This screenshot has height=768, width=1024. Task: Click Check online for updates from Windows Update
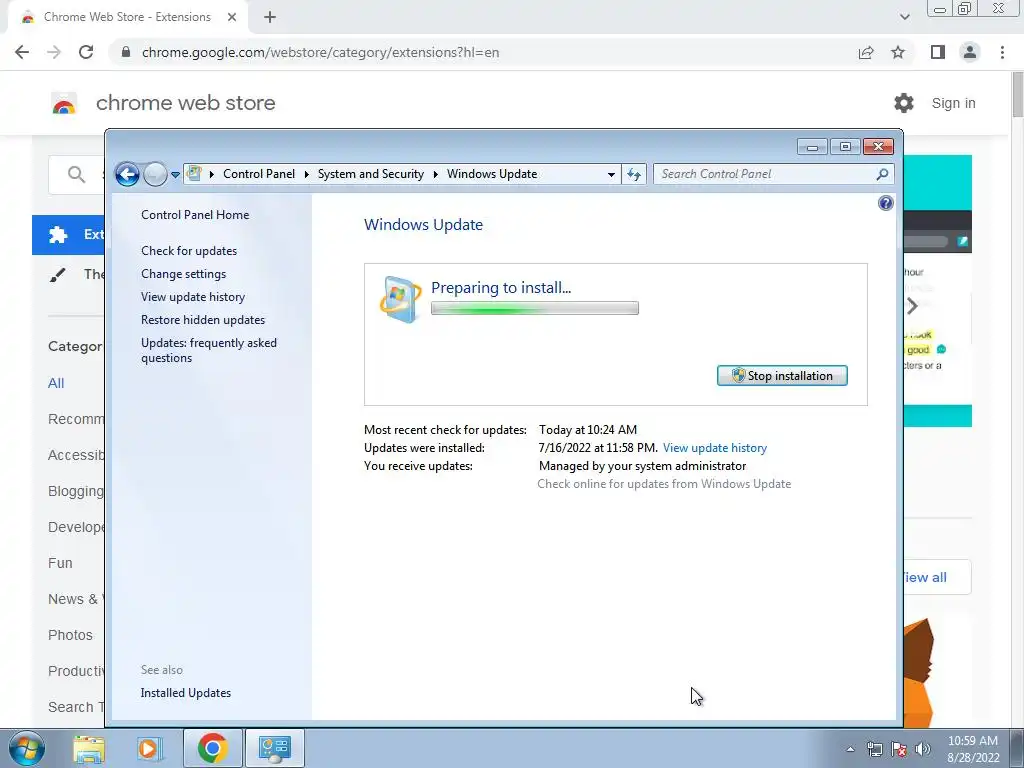click(664, 484)
